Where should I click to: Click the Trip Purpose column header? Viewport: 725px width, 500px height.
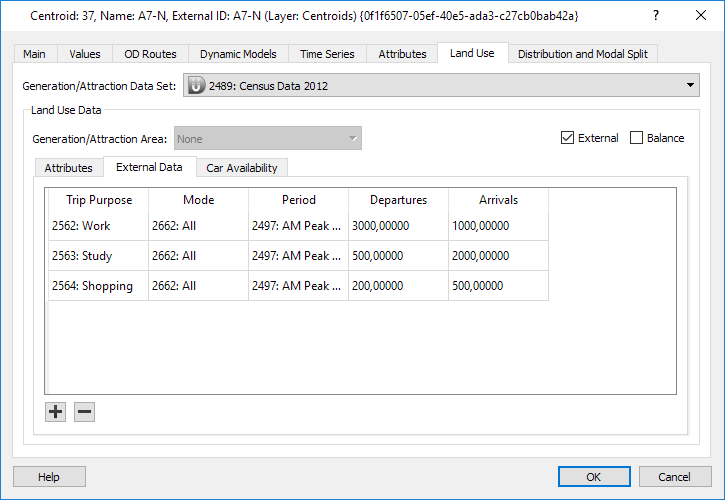[99, 200]
